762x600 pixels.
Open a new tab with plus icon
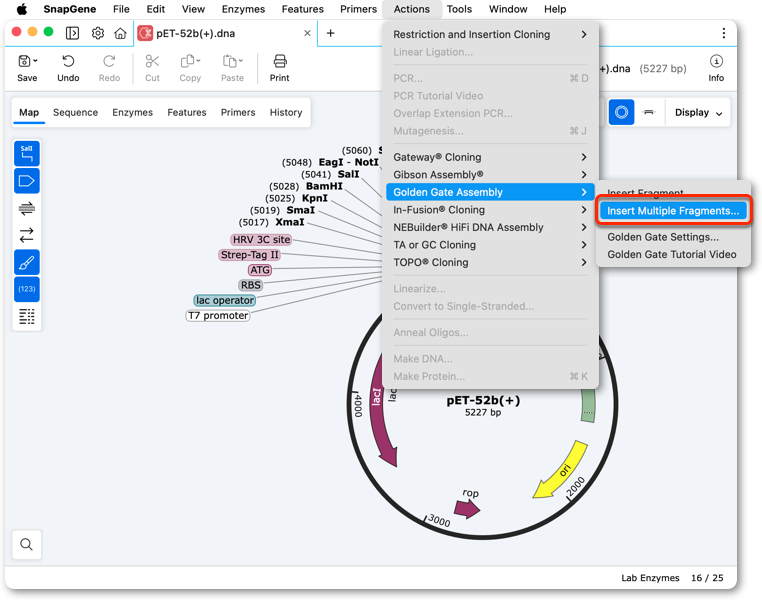coord(330,33)
